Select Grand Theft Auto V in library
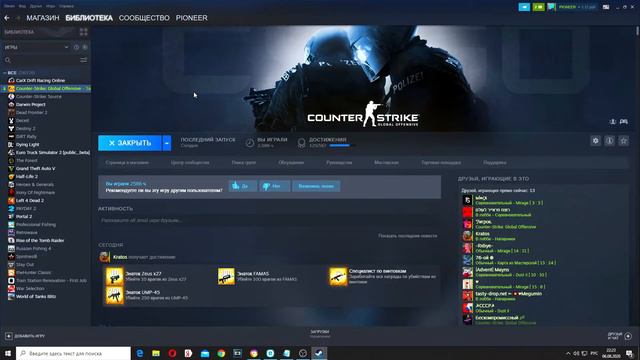Image resolution: width=640 pixels, height=360 pixels. pyautogui.click(x=35, y=168)
